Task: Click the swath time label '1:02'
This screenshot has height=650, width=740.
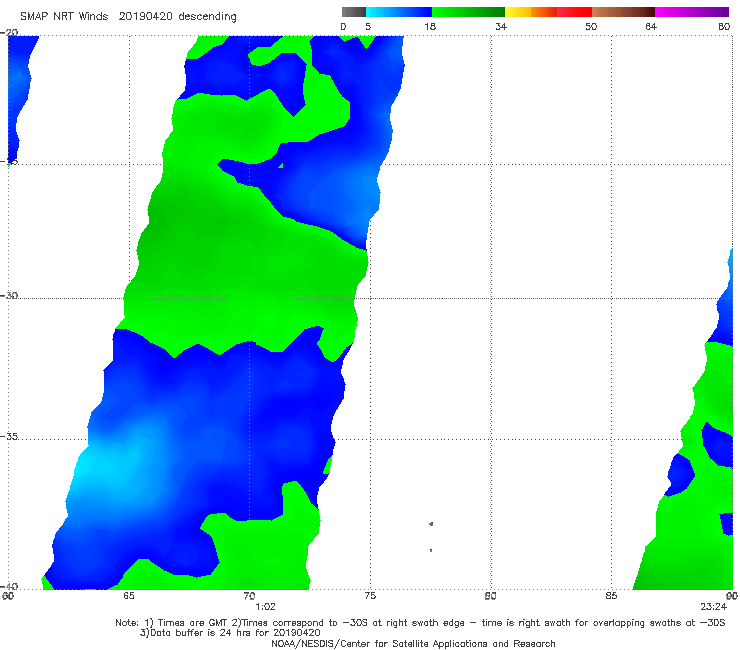Action: click(x=265, y=607)
